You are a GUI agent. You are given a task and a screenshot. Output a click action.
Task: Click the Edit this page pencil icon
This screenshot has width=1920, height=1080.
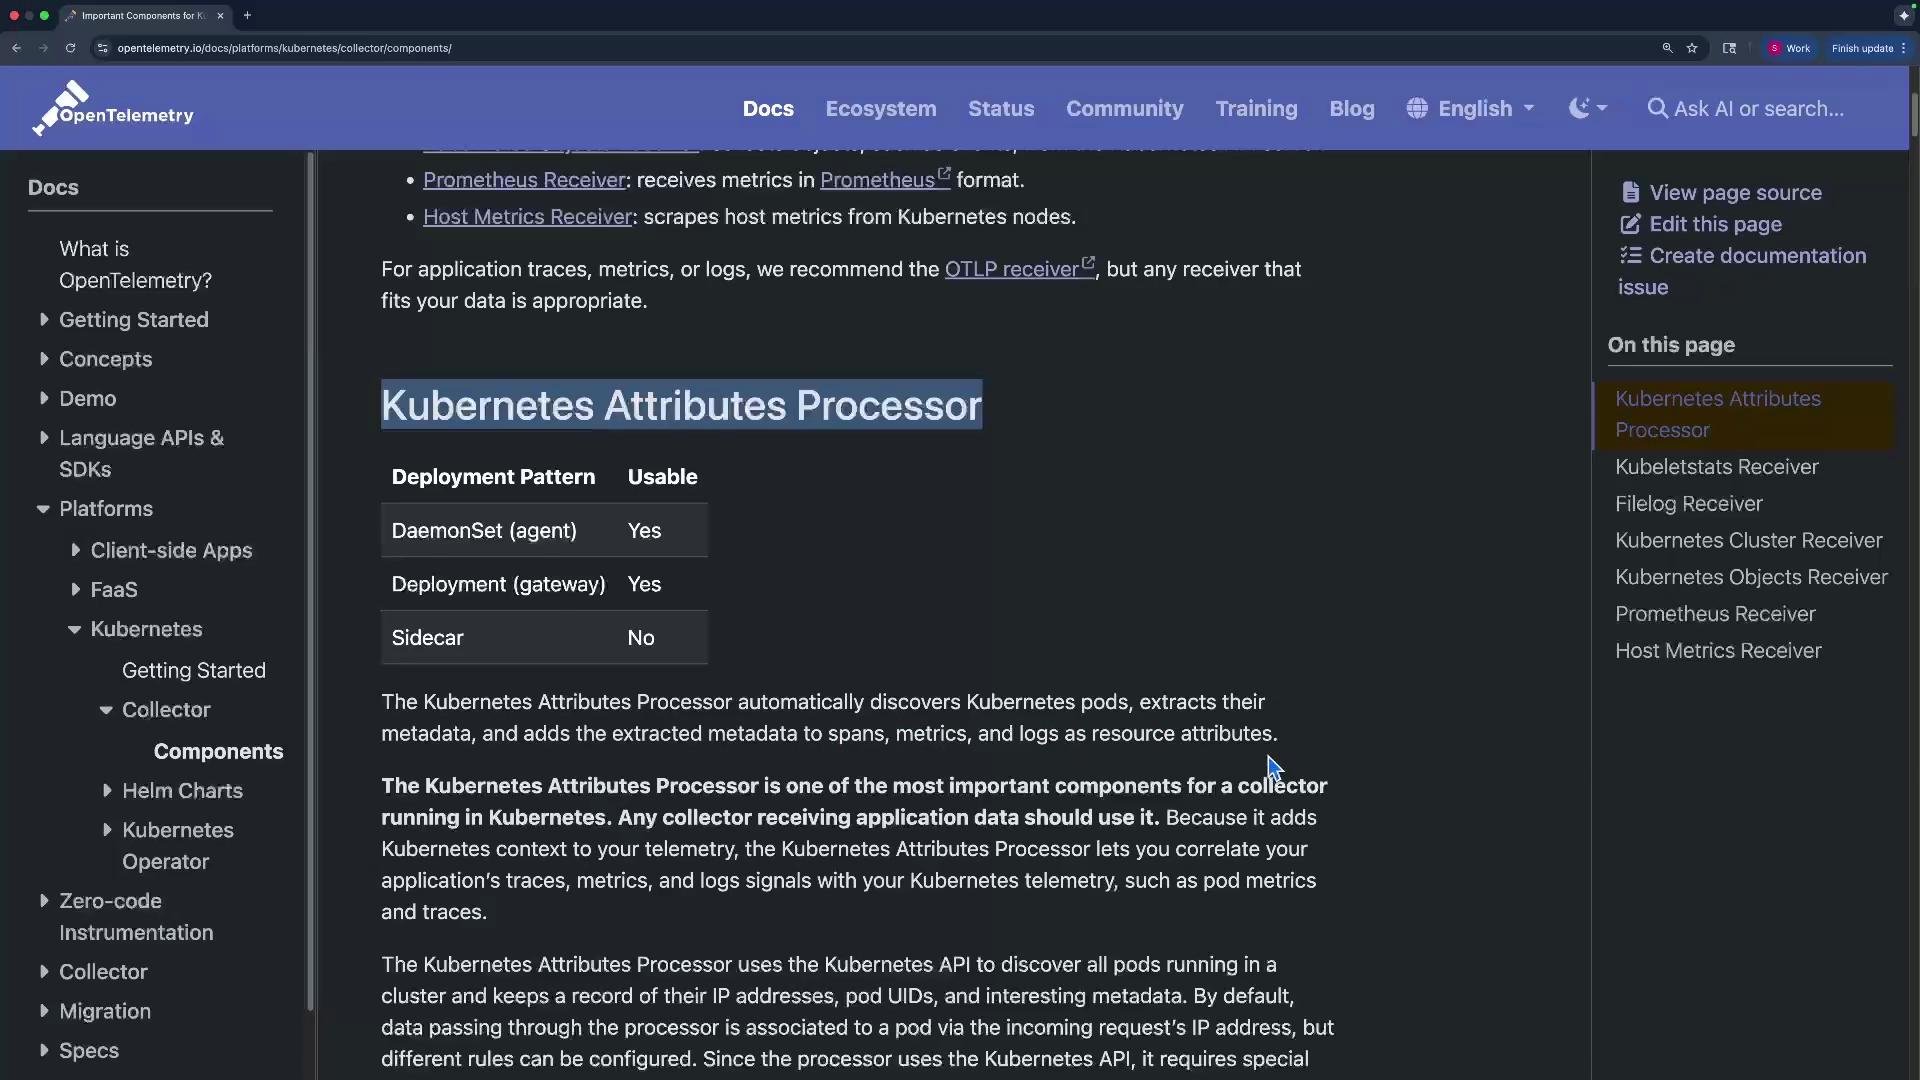(x=1631, y=224)
